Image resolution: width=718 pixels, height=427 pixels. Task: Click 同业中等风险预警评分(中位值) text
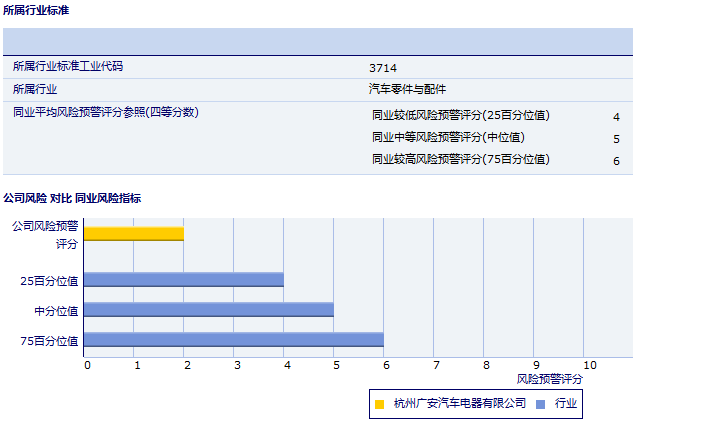tap(447, 137)
